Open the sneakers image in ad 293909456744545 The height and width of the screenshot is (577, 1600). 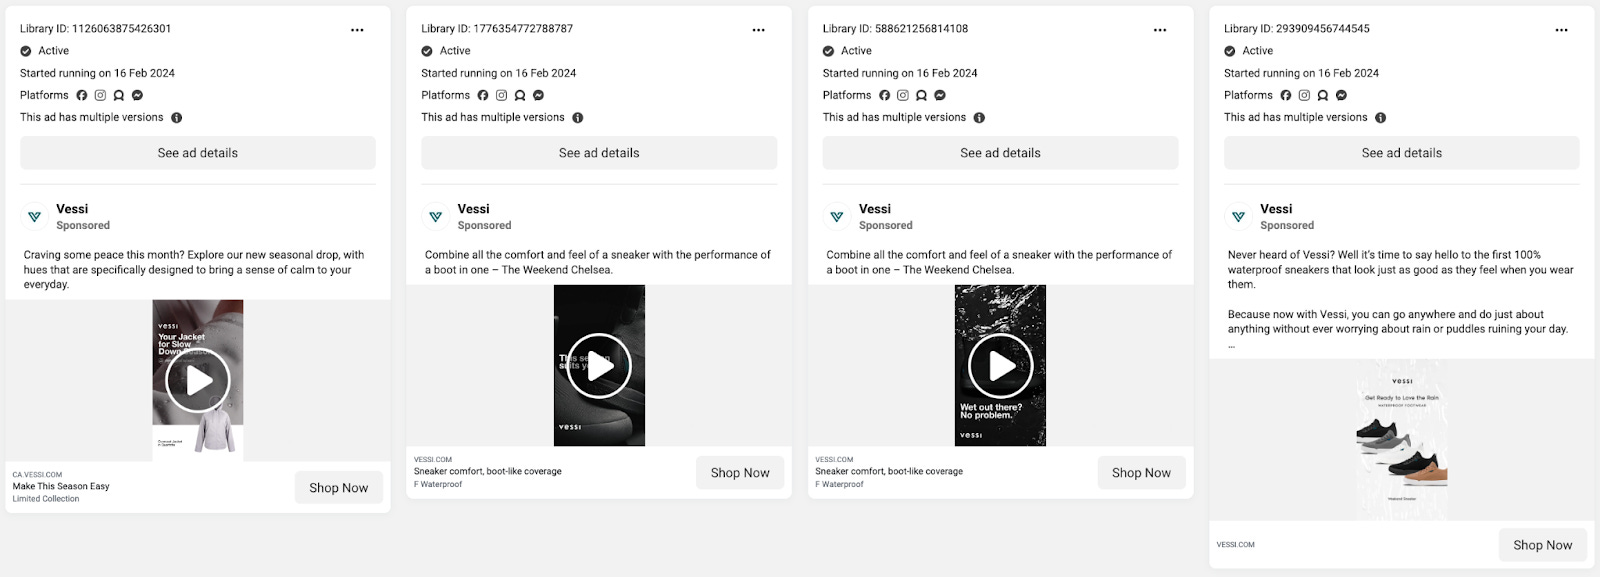(x=1402, y=440)
